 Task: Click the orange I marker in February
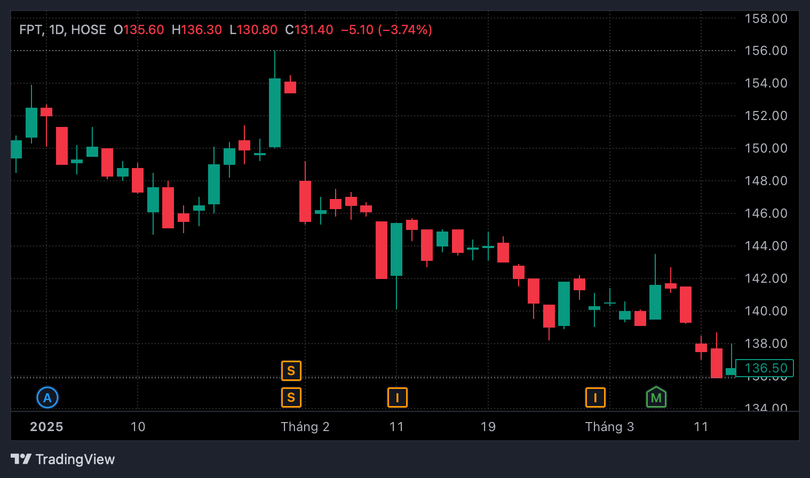pos(397,398)
